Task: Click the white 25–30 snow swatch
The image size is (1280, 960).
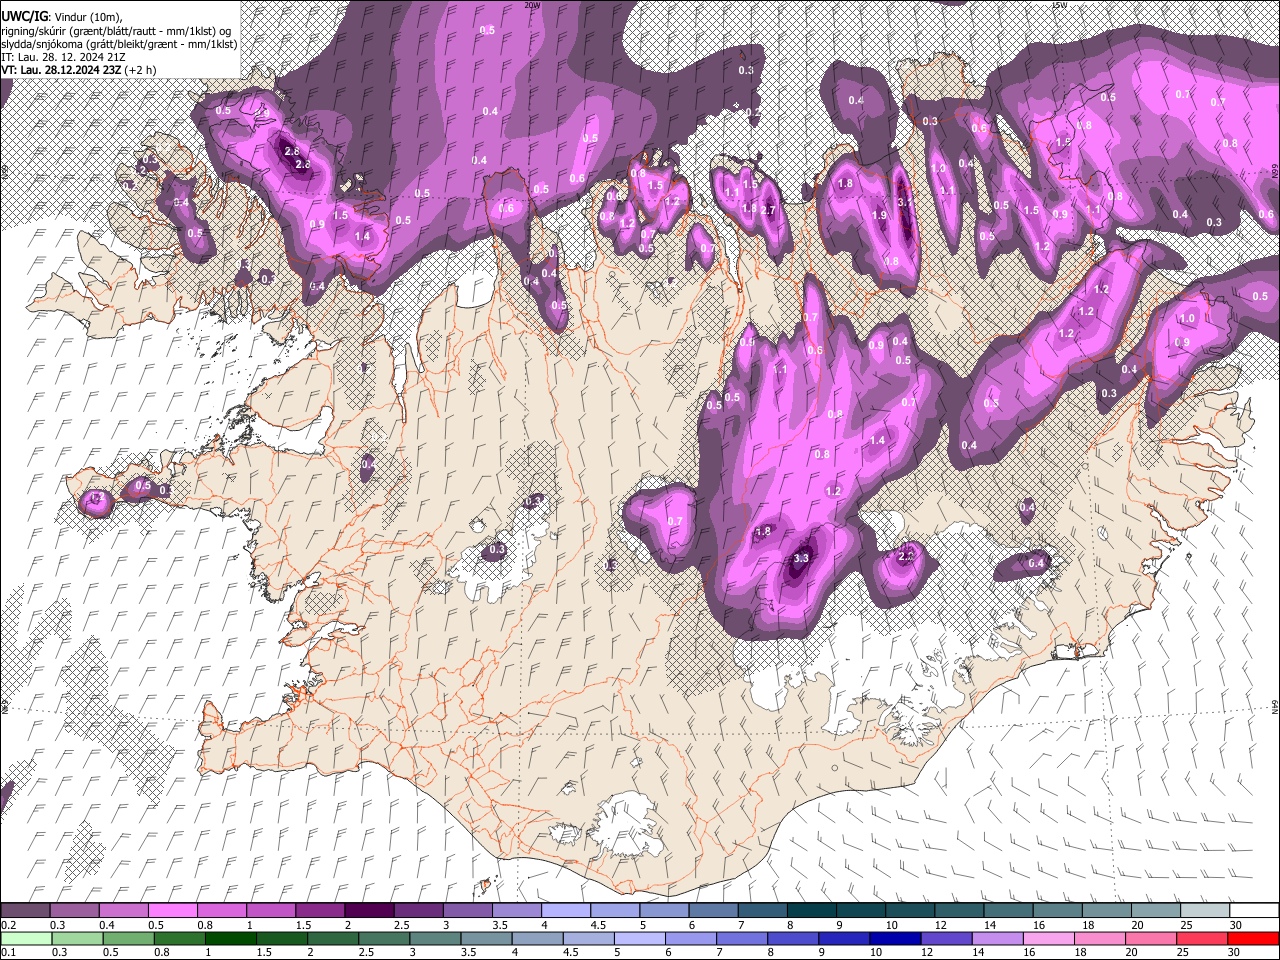Action: (1204, 910)
